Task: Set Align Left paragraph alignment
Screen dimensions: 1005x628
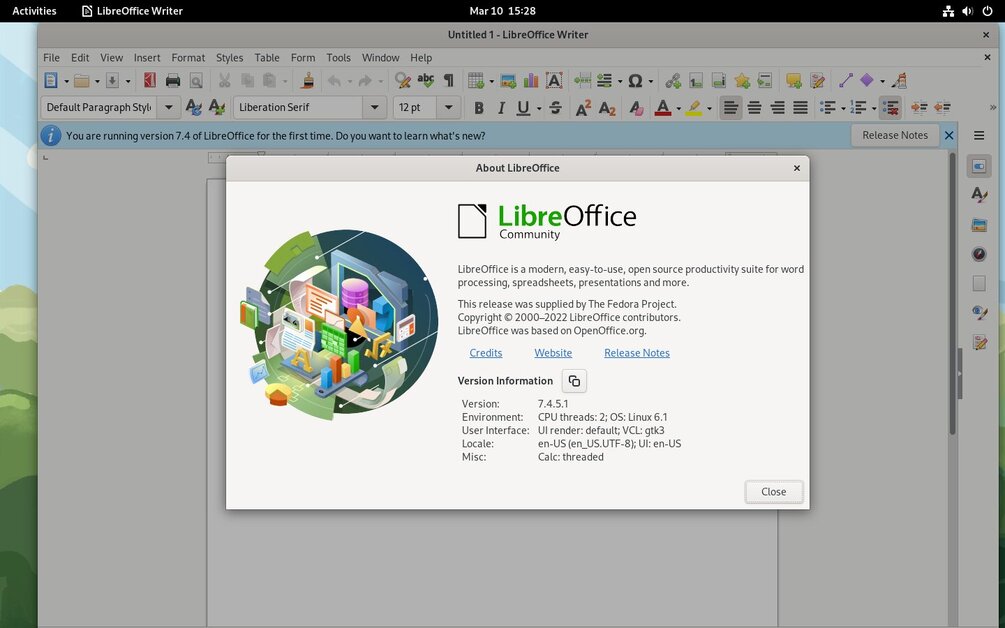Action: coord(731,108)
